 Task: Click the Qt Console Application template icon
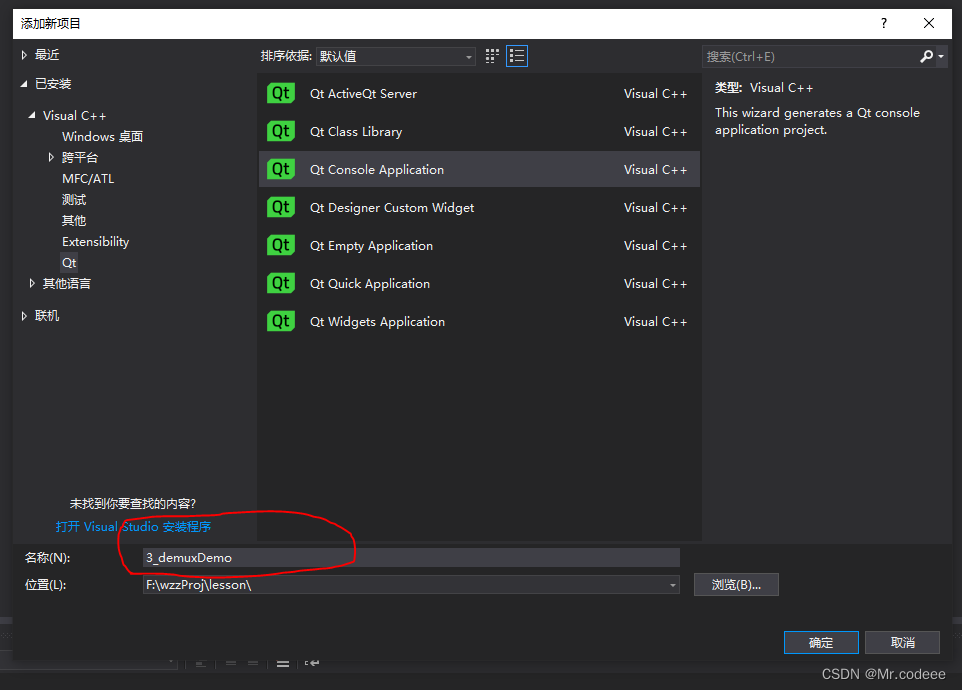(x=281, y=169)
